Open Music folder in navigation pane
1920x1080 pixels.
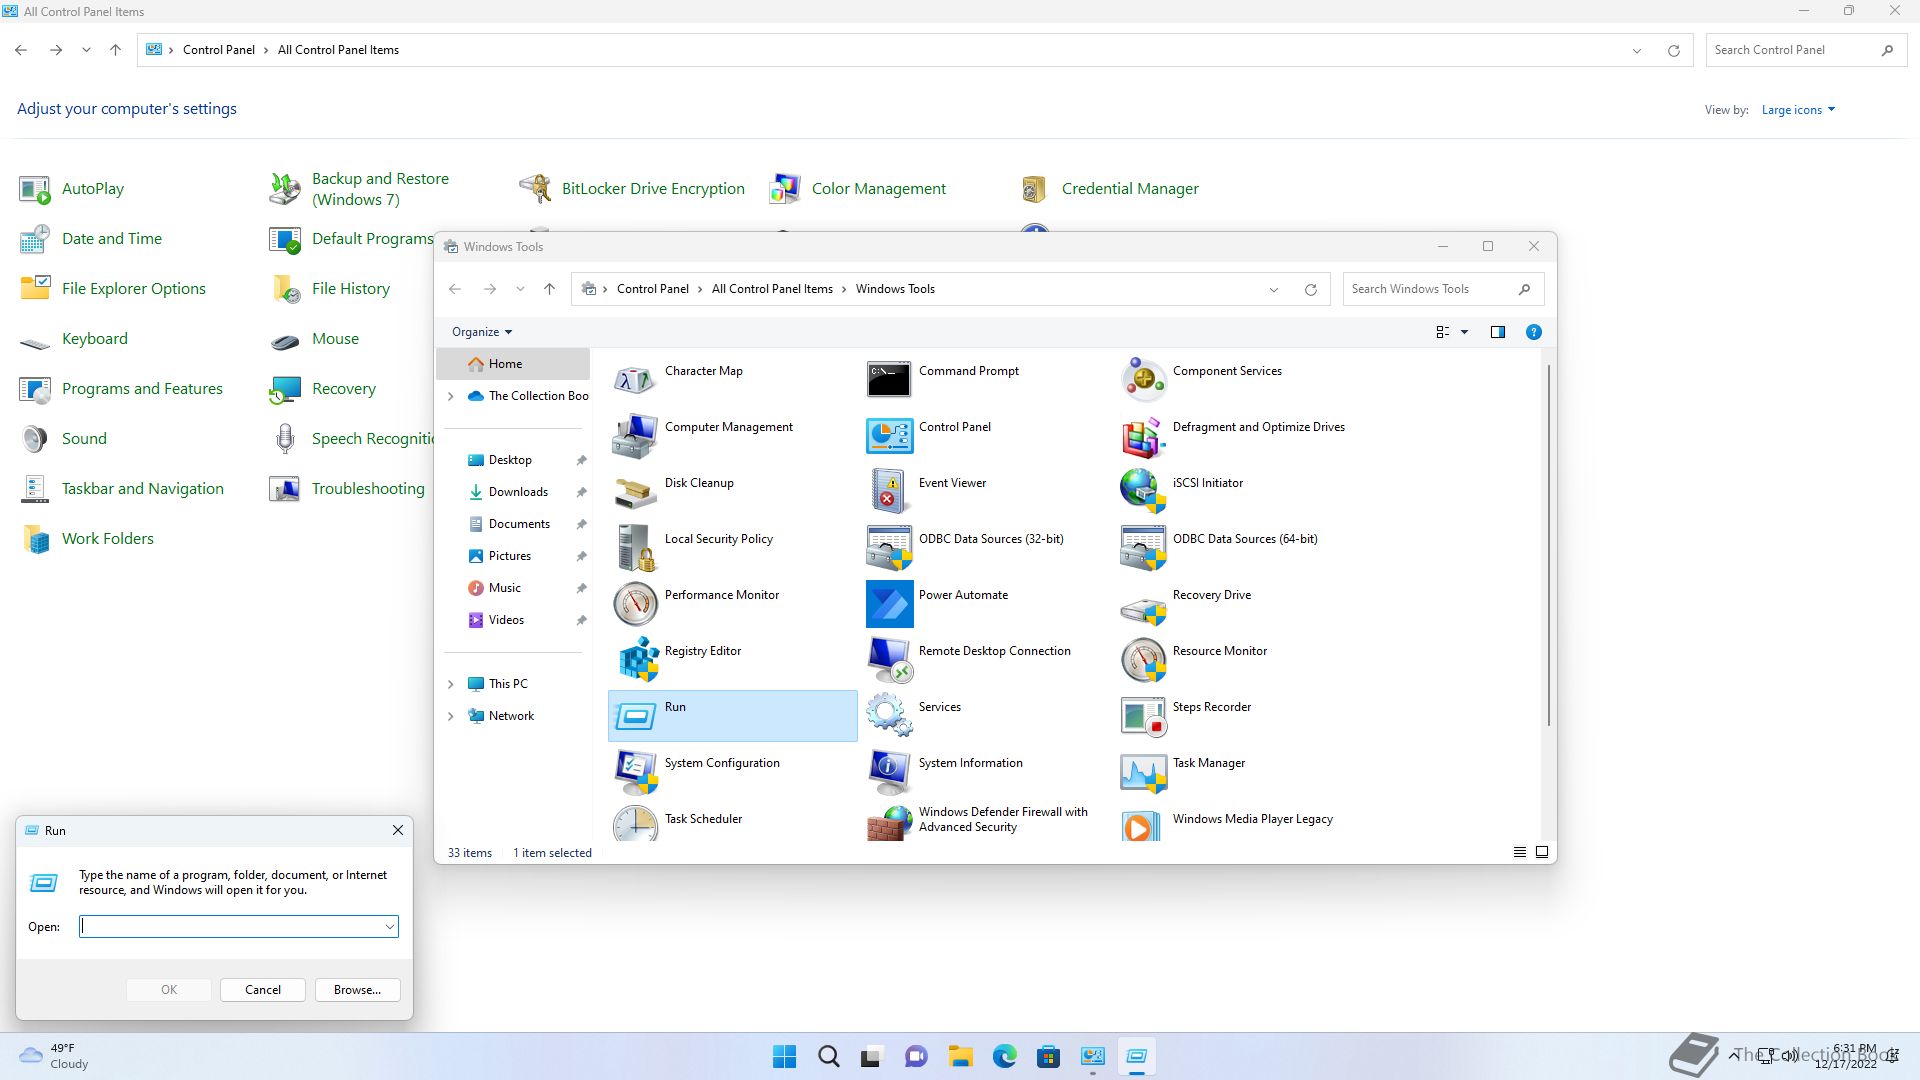505,588
